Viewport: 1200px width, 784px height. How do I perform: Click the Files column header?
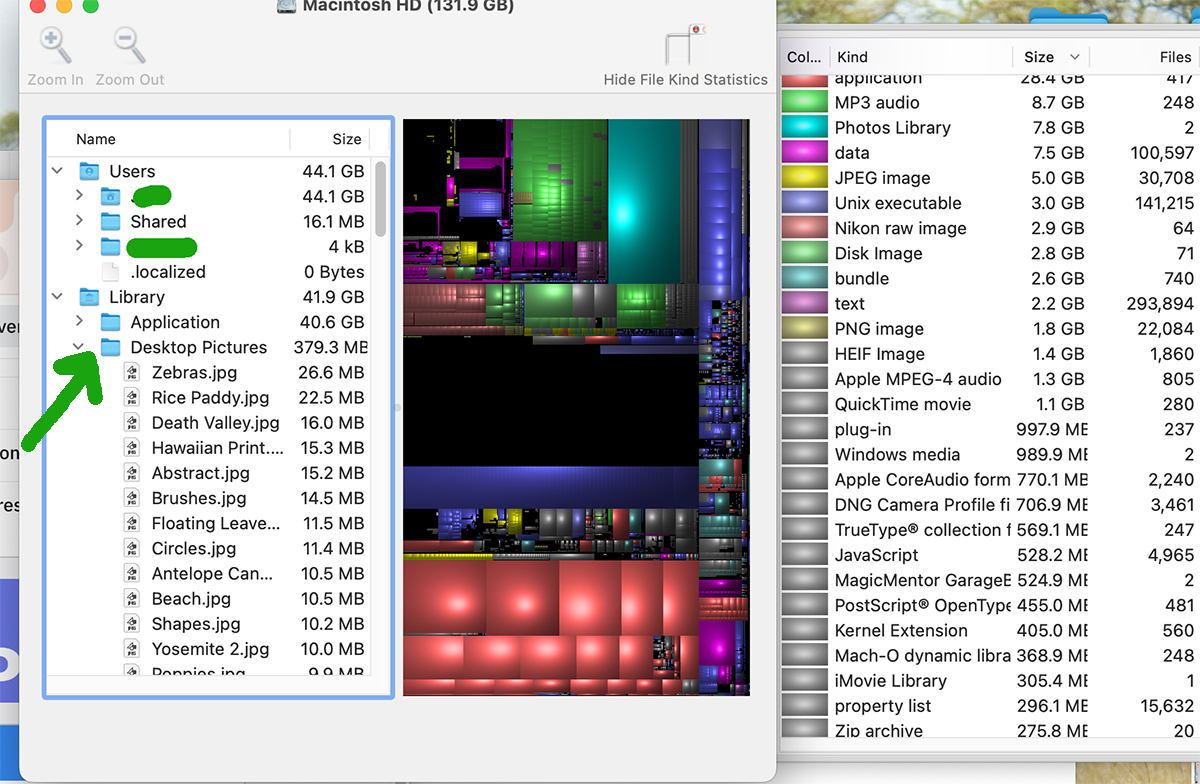1144,57
